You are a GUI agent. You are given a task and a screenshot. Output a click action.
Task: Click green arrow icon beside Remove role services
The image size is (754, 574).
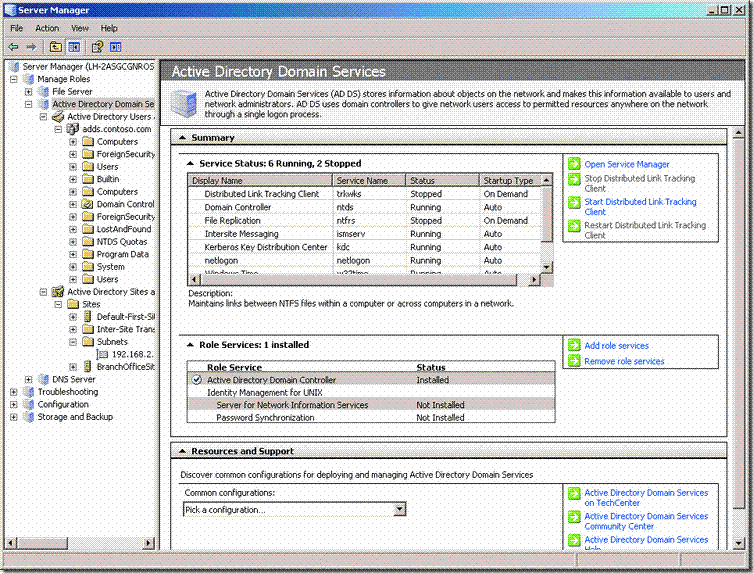(574, 360)
